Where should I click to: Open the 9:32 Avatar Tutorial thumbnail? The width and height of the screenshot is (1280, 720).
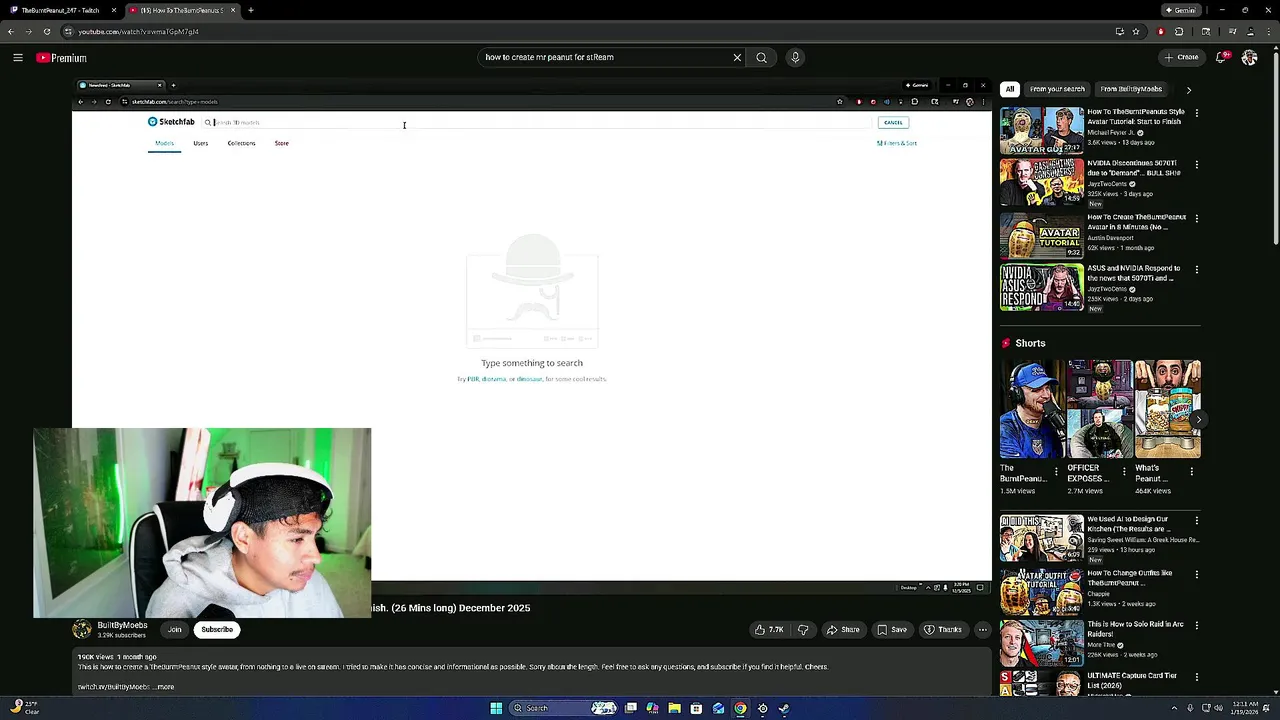pos(1041,236)
